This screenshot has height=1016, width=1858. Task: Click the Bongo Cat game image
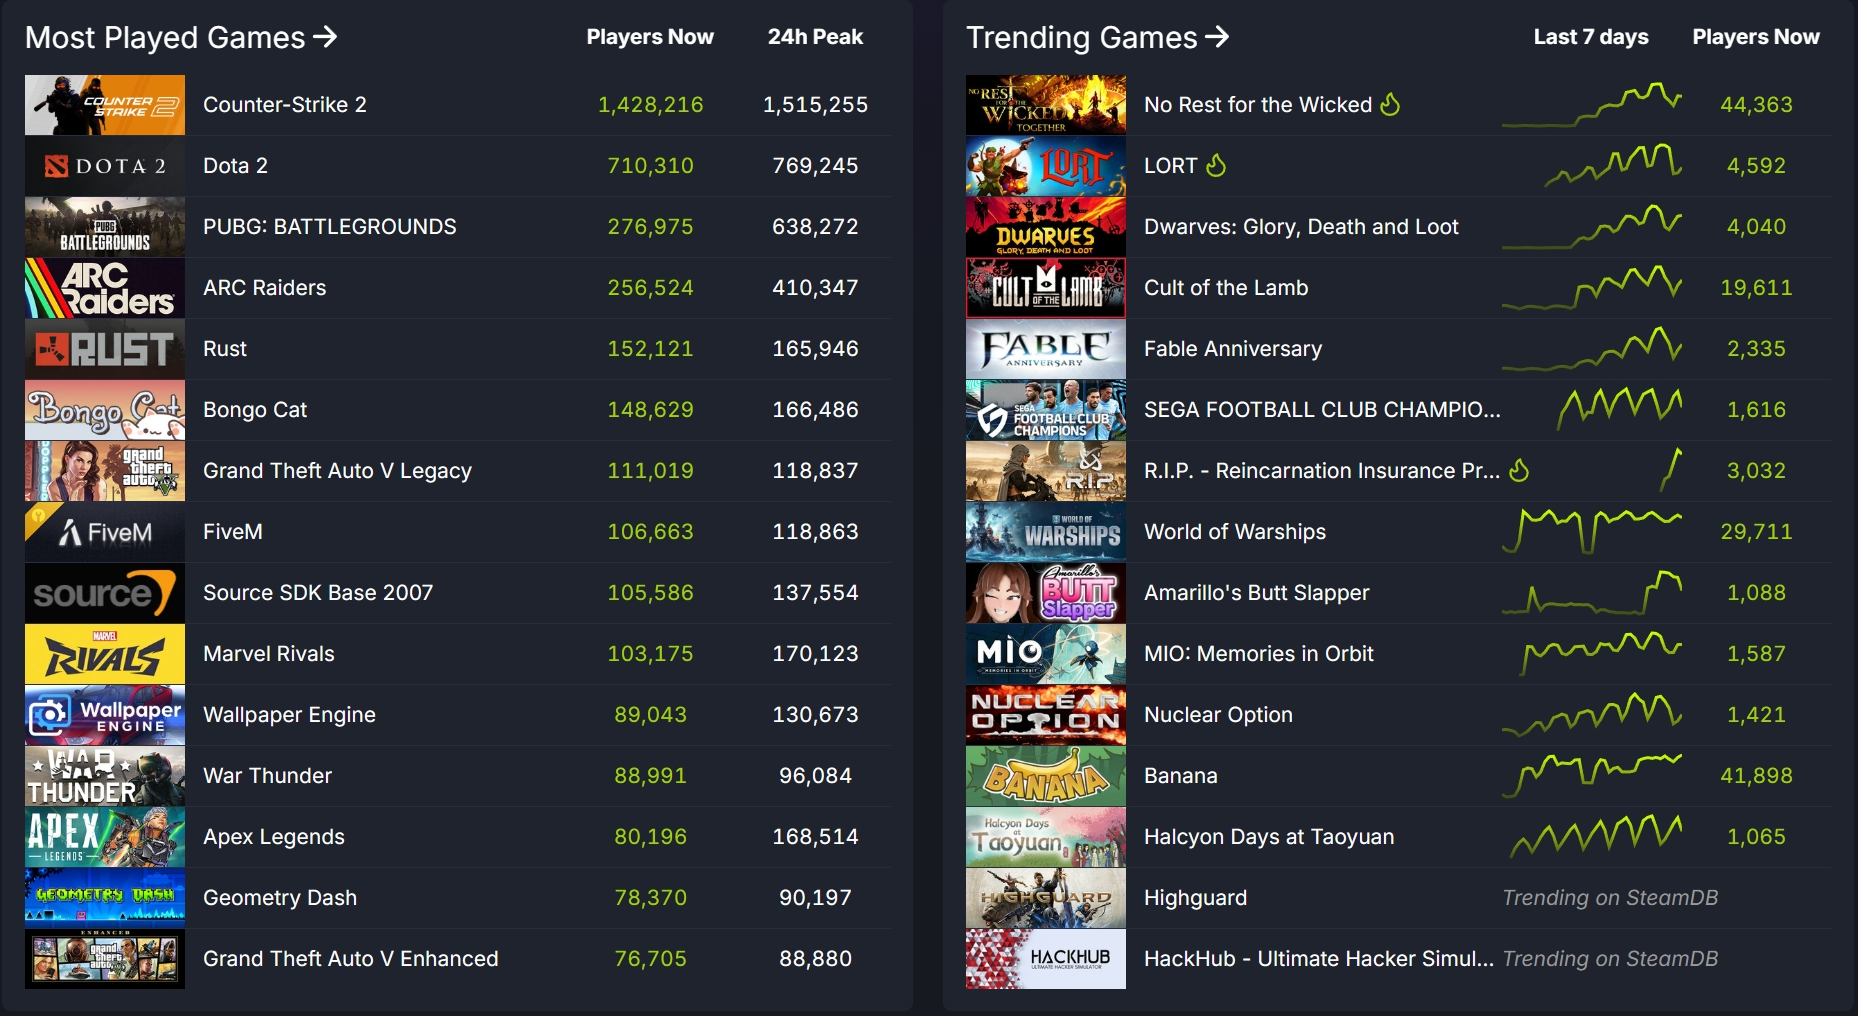[x=105, y=410]
